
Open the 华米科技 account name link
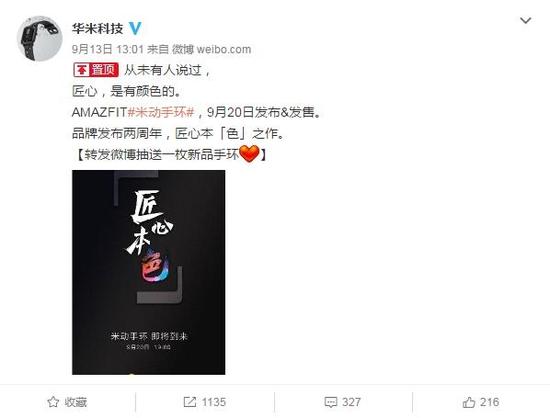[97, 29]
